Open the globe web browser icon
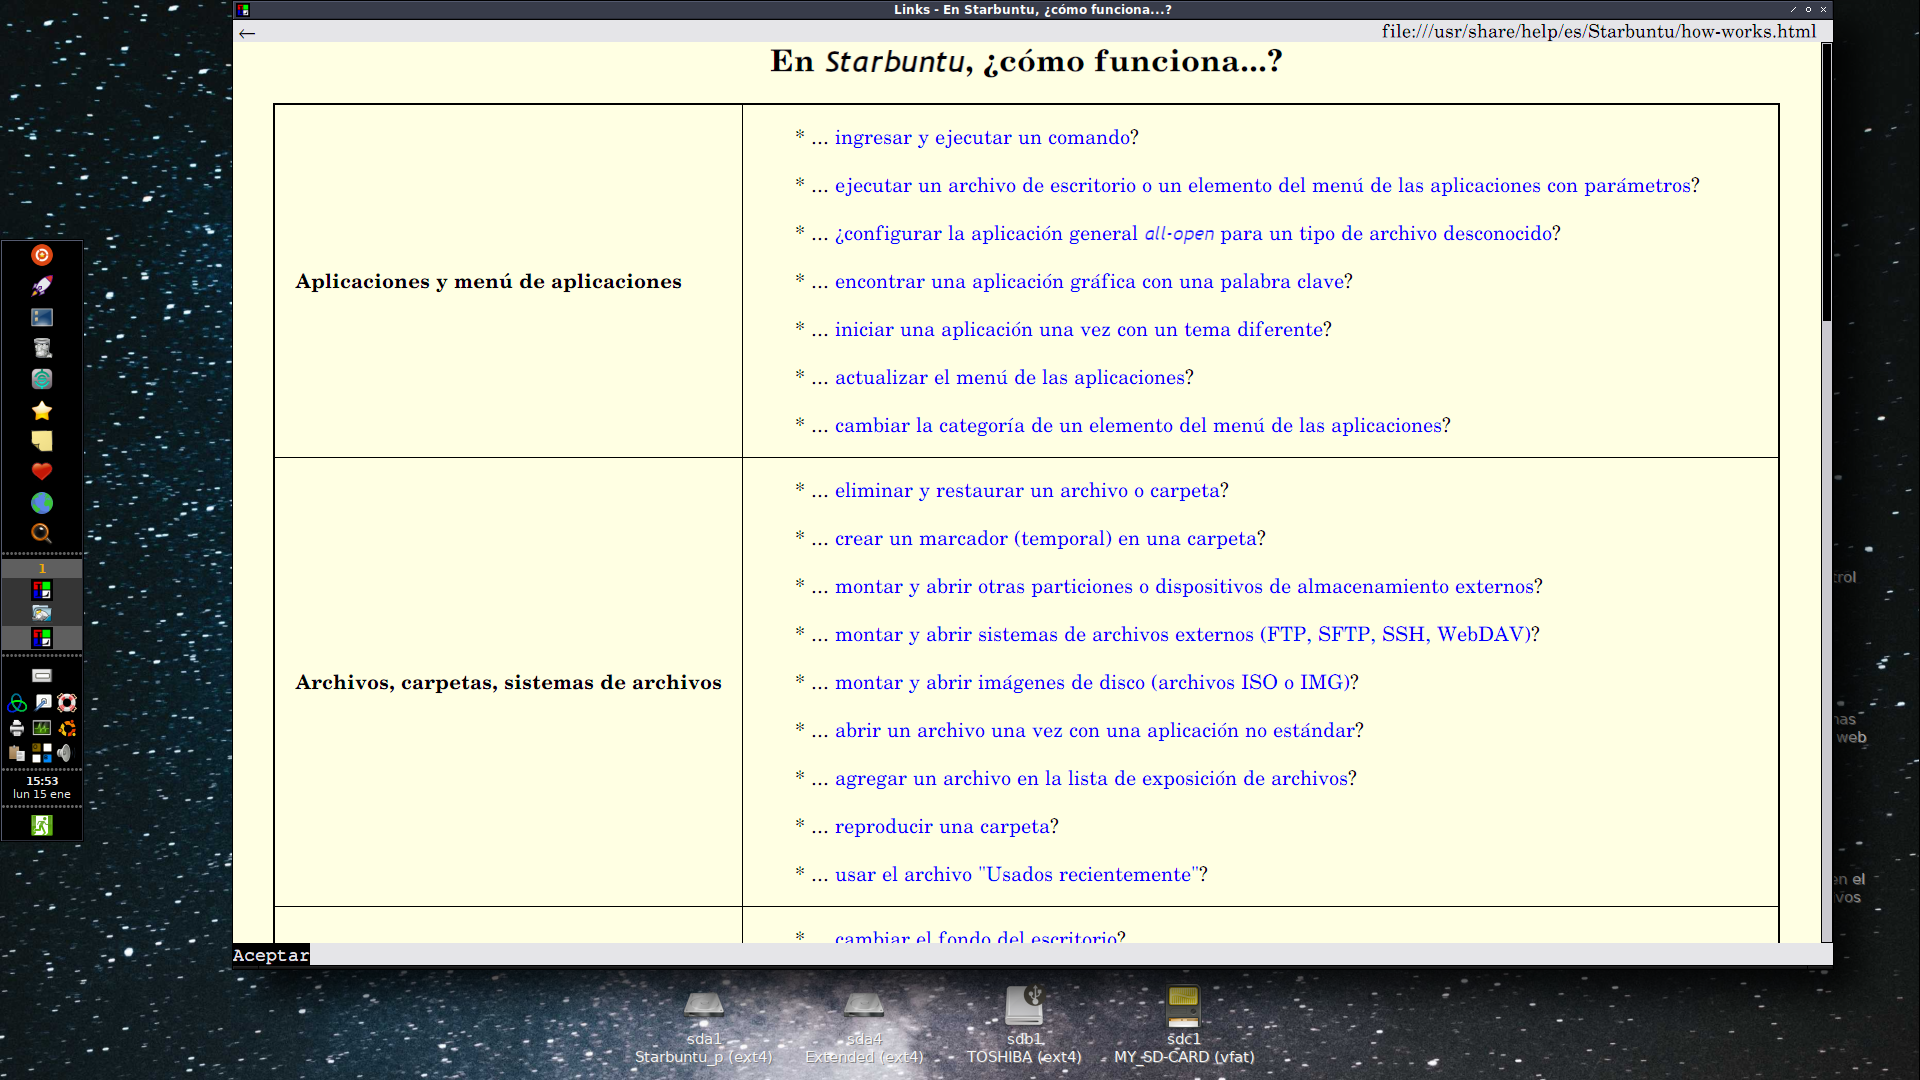Screen dimensions: 1920x1080 point(42,502)
